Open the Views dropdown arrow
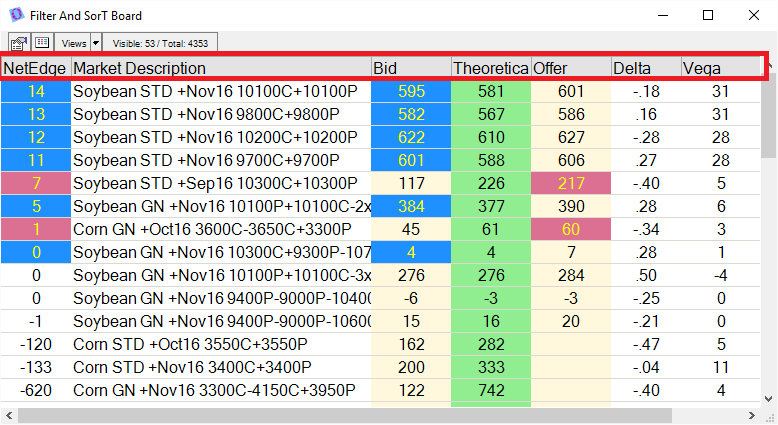This screenshot has height=425, width=778. 96,43
